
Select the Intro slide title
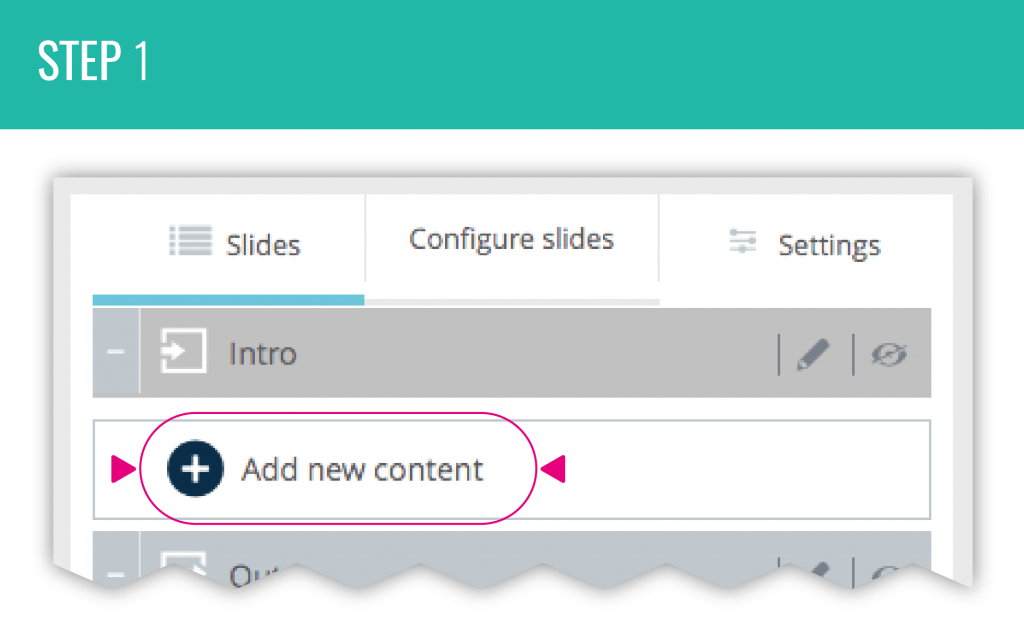tap(262, 354)
